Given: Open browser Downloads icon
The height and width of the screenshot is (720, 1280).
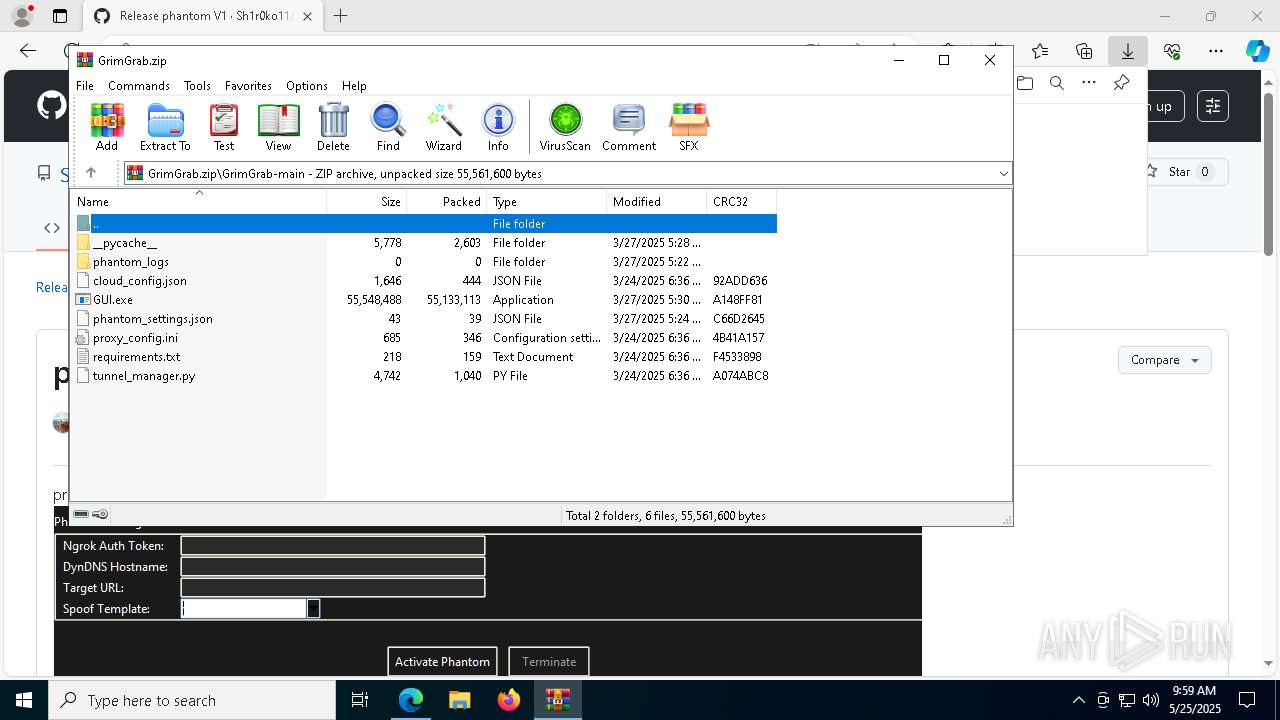Looking at the screenshot, I should [x=1128, y=51].
